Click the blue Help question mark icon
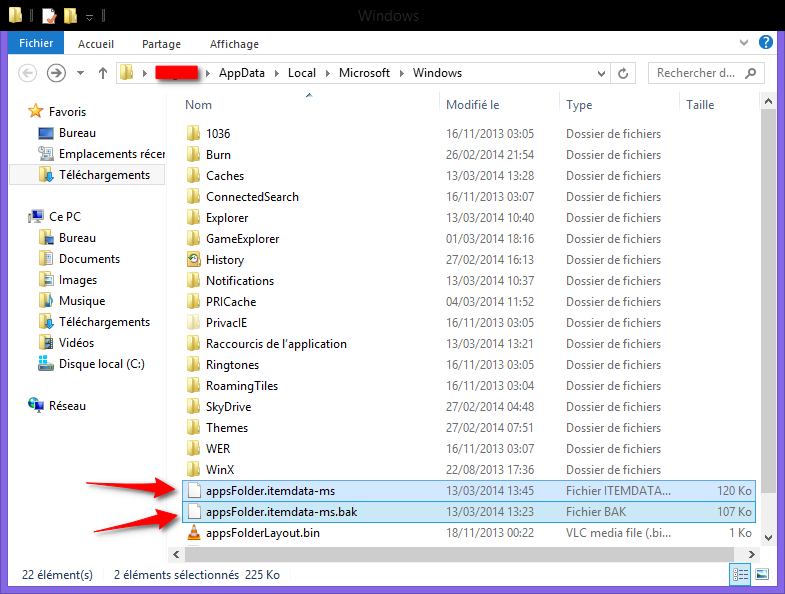785x594 pixels. (765, 42)
